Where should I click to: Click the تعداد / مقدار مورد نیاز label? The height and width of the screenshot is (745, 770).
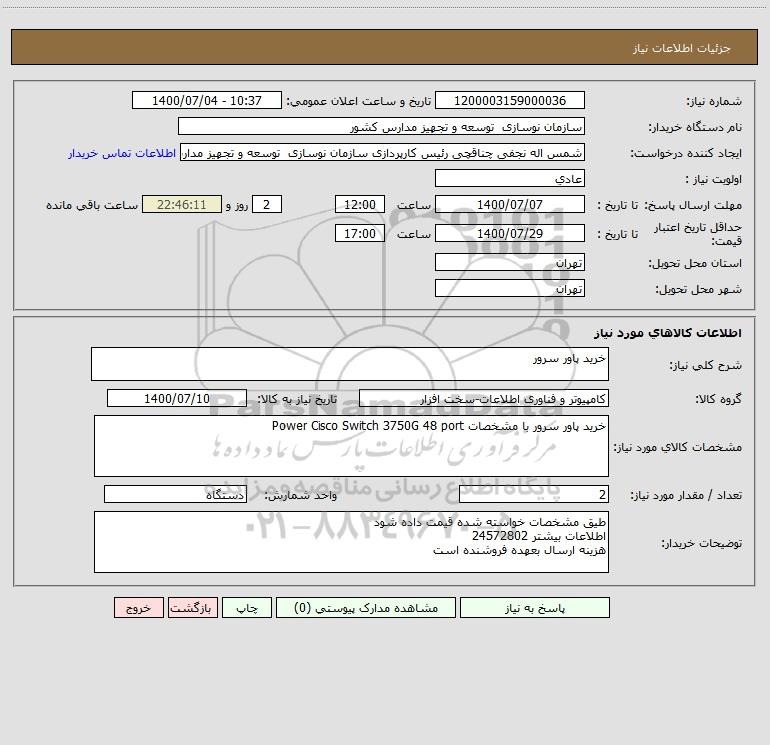coord(686,496)
